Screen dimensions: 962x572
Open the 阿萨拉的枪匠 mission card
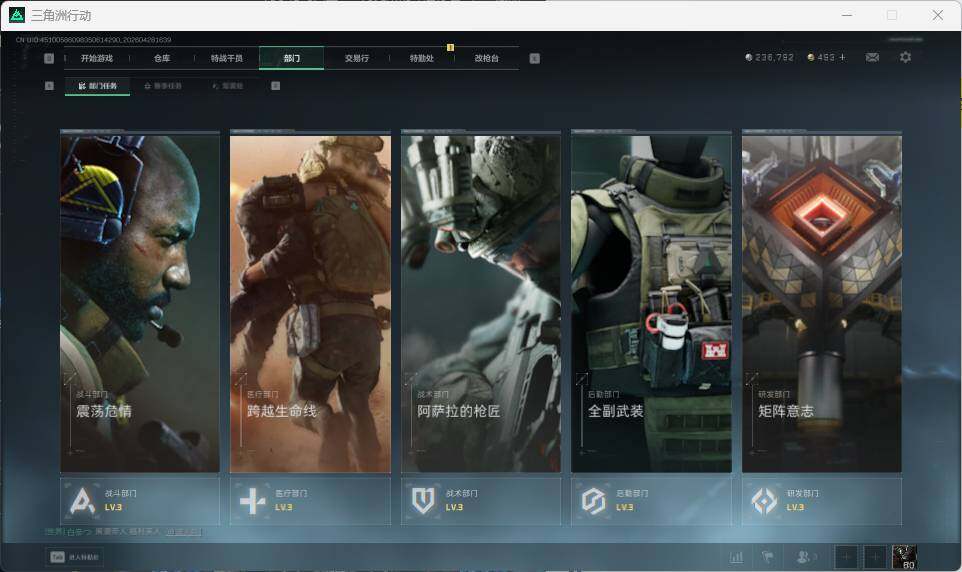click(x=481, y=302)
